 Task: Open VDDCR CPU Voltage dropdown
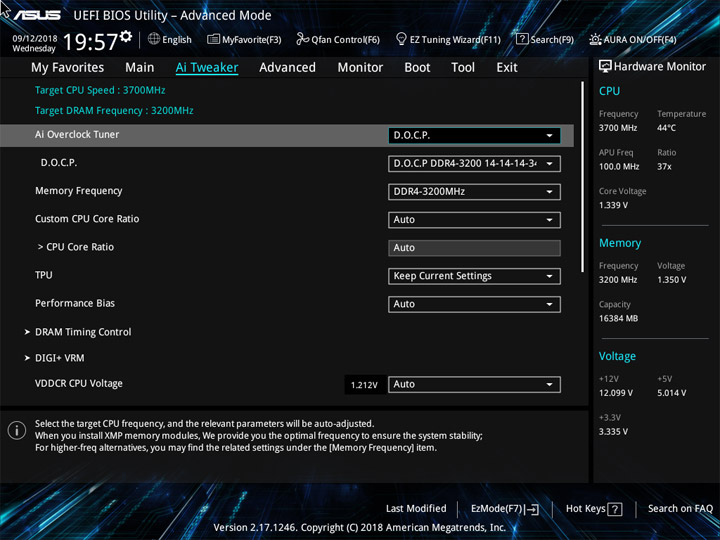pos(474,385)
